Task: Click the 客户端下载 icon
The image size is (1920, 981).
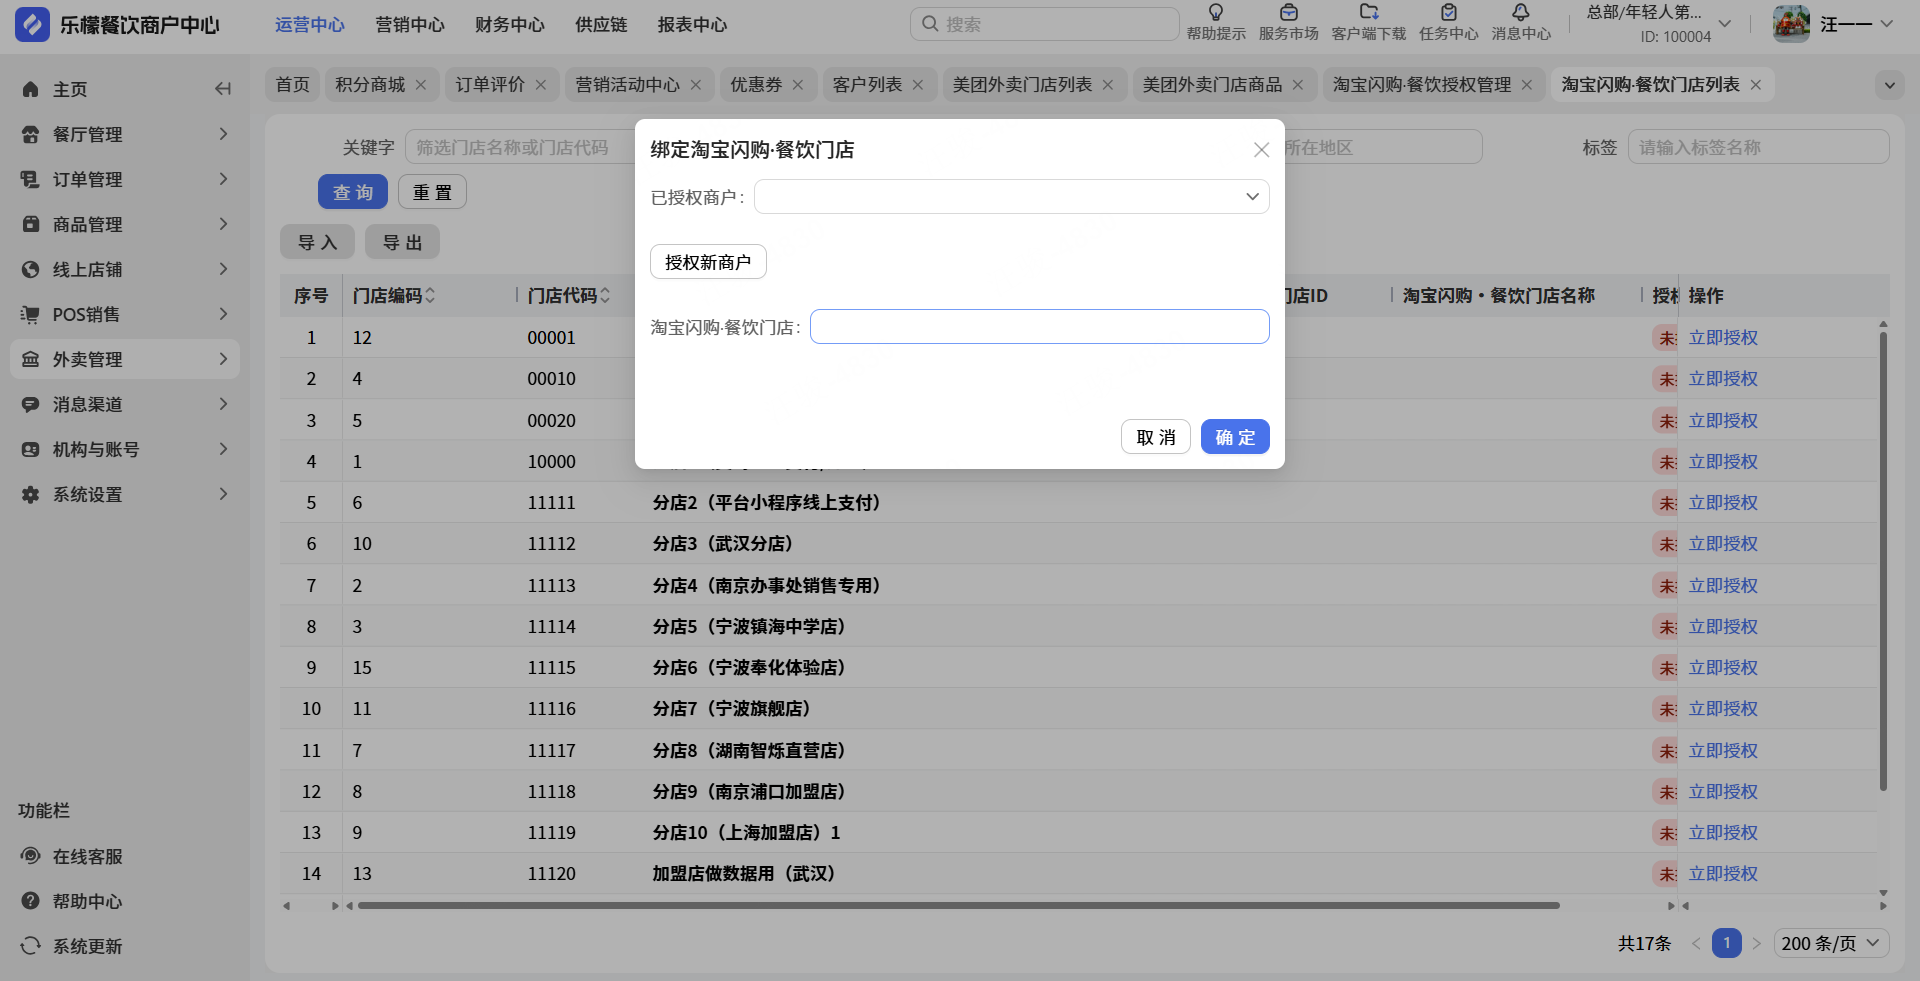Action: pos(1368,13)
